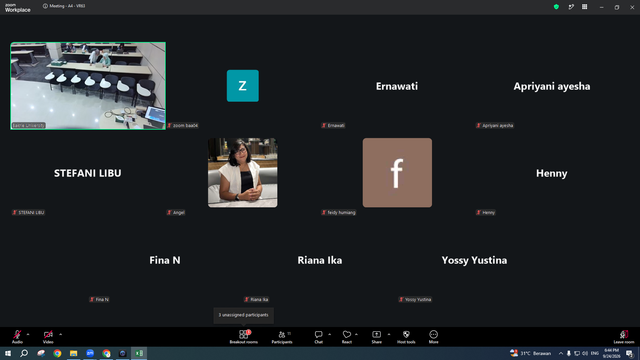Image resolution: width=640 pixels, height=360 pixels.
Task: Select Angel's profile photo tile
Action: pyautogui.click(x=242, y=172)
